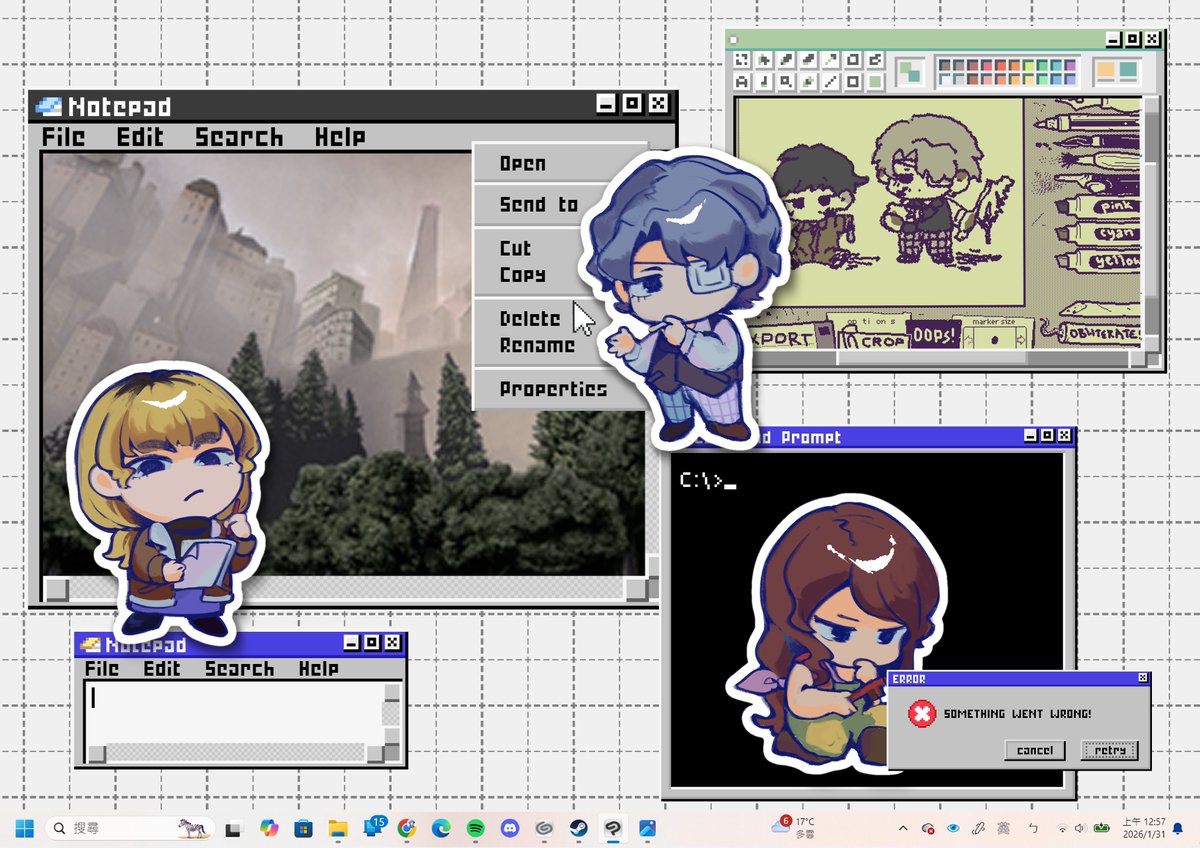The height and width of the screenshot is (848, 1200).
Task: Open Spotify from the taskbar
Action: (476, 828)
